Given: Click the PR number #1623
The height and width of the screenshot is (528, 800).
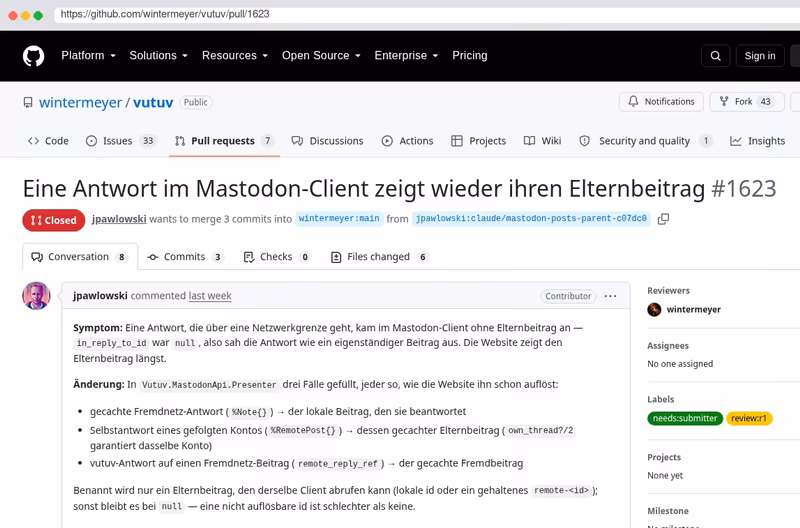Looking at the screenshot, I should click(743, 189).
